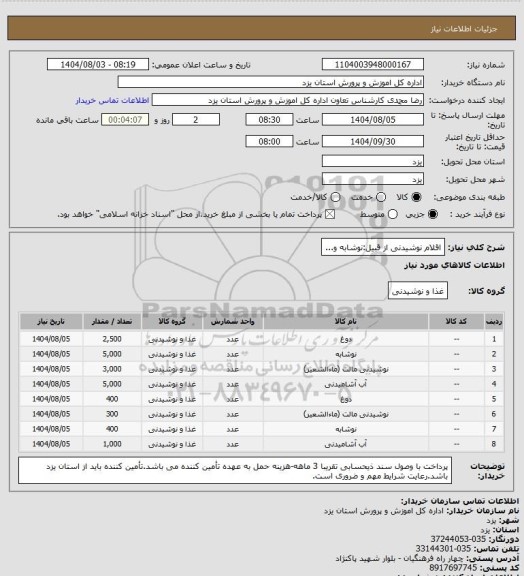This screenshot has height=576, width=524.
Task: Click the fax number 37244053-035
Action: point(458,539)
